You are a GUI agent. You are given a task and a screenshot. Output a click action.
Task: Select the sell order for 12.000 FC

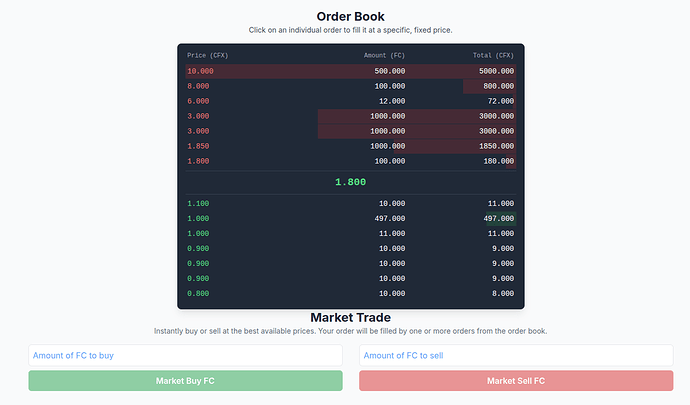coord(350,102)
